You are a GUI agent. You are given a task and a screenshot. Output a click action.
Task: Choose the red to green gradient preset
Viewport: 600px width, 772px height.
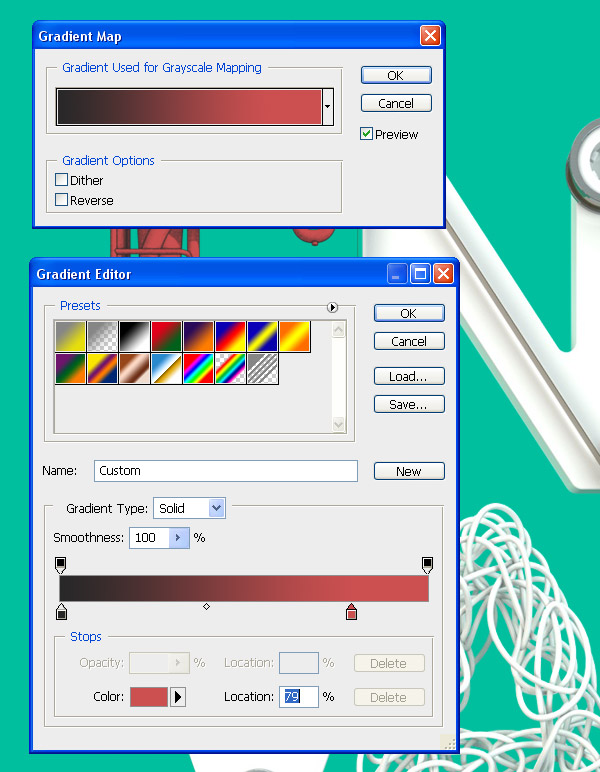(x=166, y=337)
